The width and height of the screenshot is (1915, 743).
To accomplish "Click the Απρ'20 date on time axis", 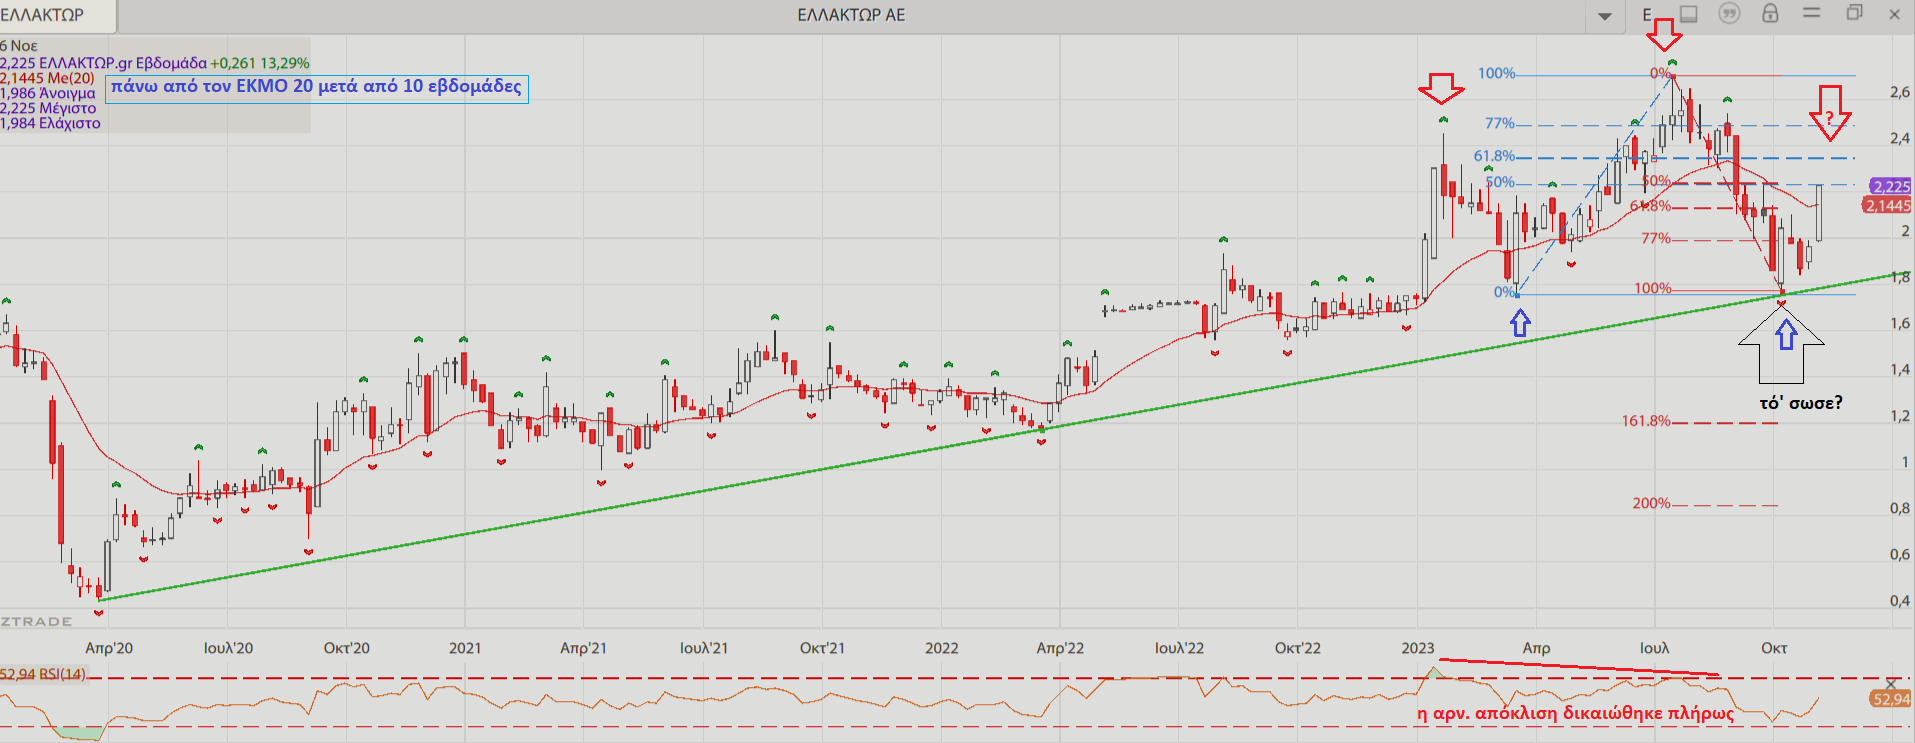I will (109, 648).
